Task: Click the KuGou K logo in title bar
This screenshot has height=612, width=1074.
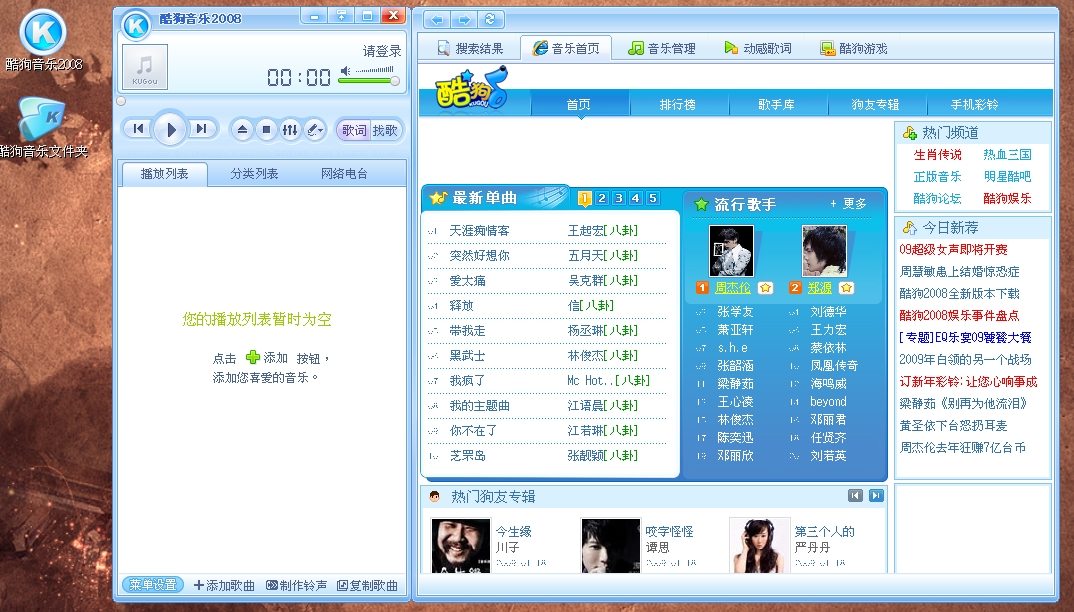Action: 136,26
